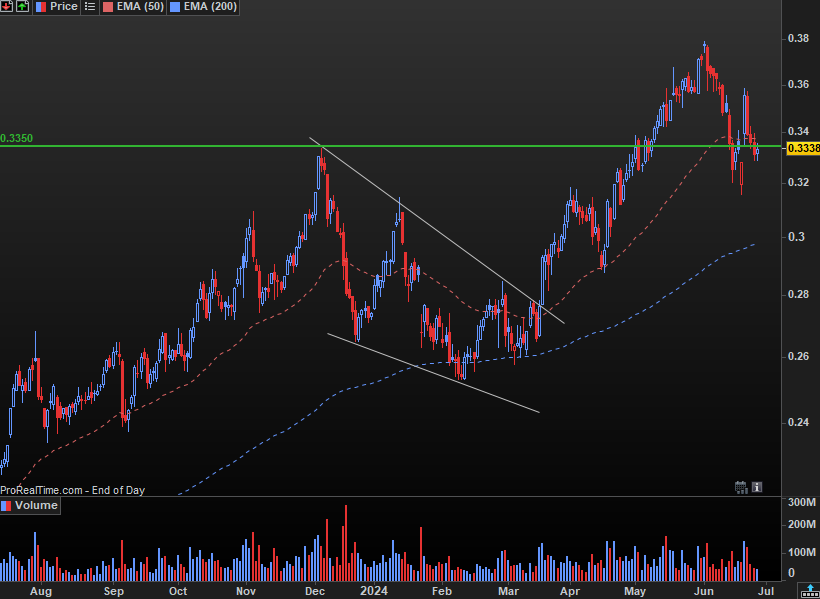Click the red down-arrow document icon

point(7,6)
